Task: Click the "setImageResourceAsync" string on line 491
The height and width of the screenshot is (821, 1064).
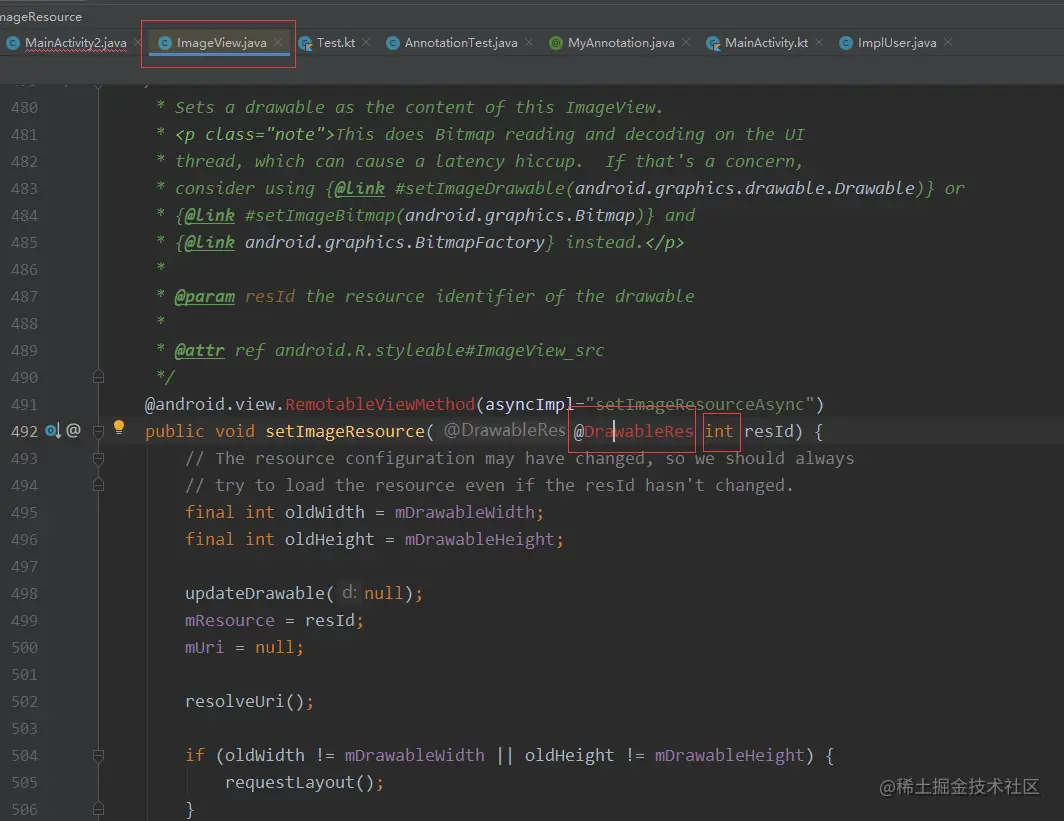Action: tap(699, 404)
